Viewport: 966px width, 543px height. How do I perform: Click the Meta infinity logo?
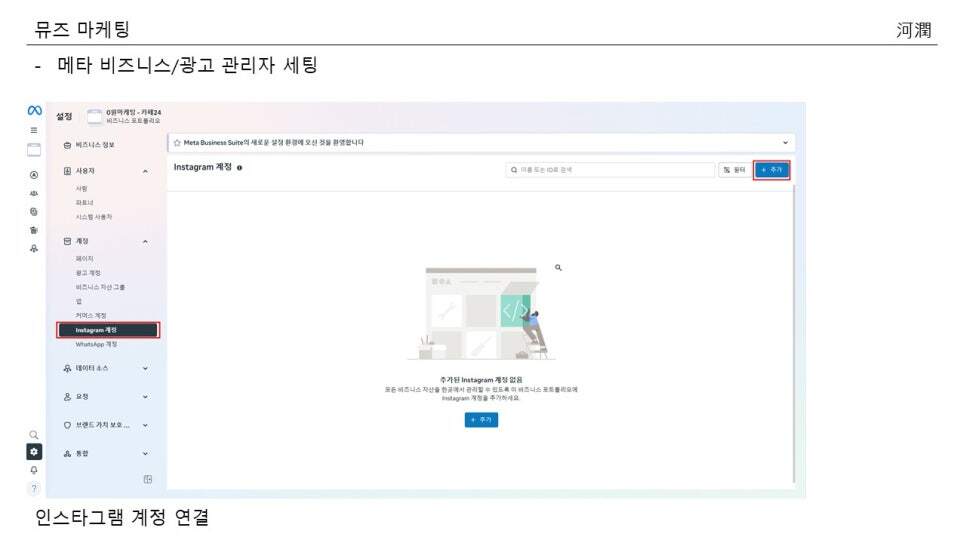[34, 110]
